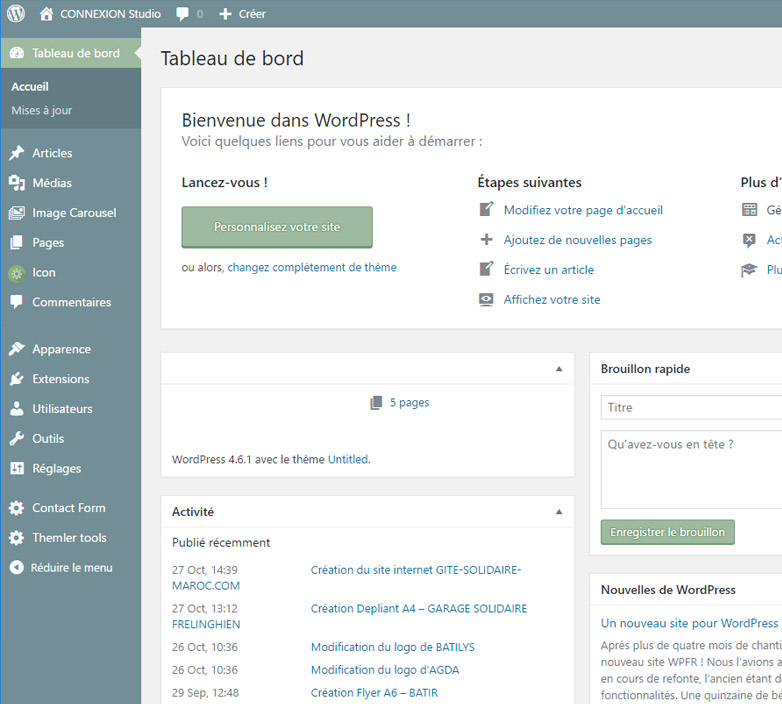
Task: Click the WordPress logo icon
Action: (16, 13)
